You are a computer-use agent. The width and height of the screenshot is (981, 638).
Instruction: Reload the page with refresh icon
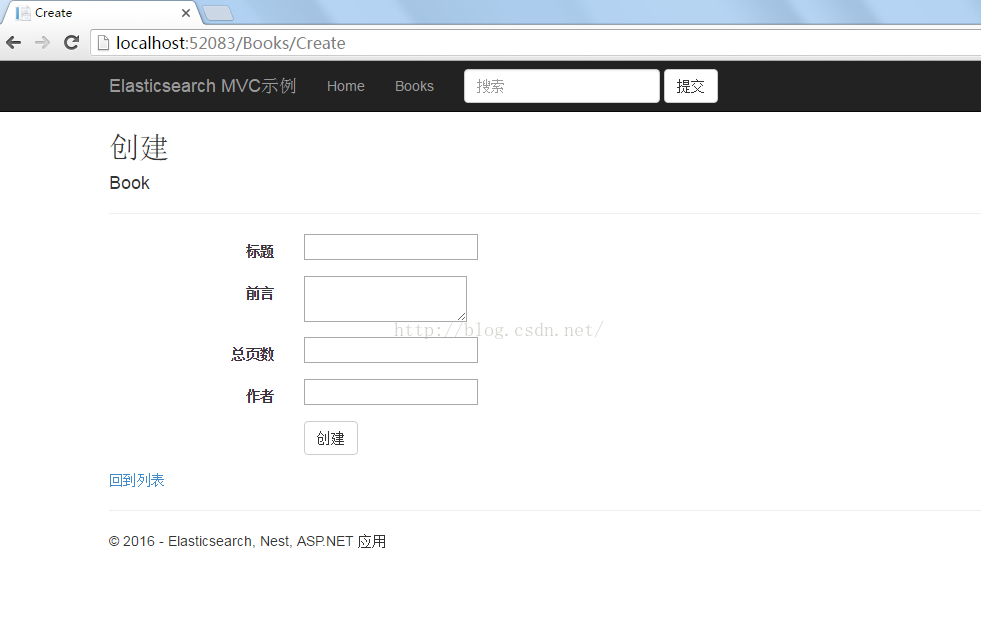pyautogui.click(x=71, y=43)
